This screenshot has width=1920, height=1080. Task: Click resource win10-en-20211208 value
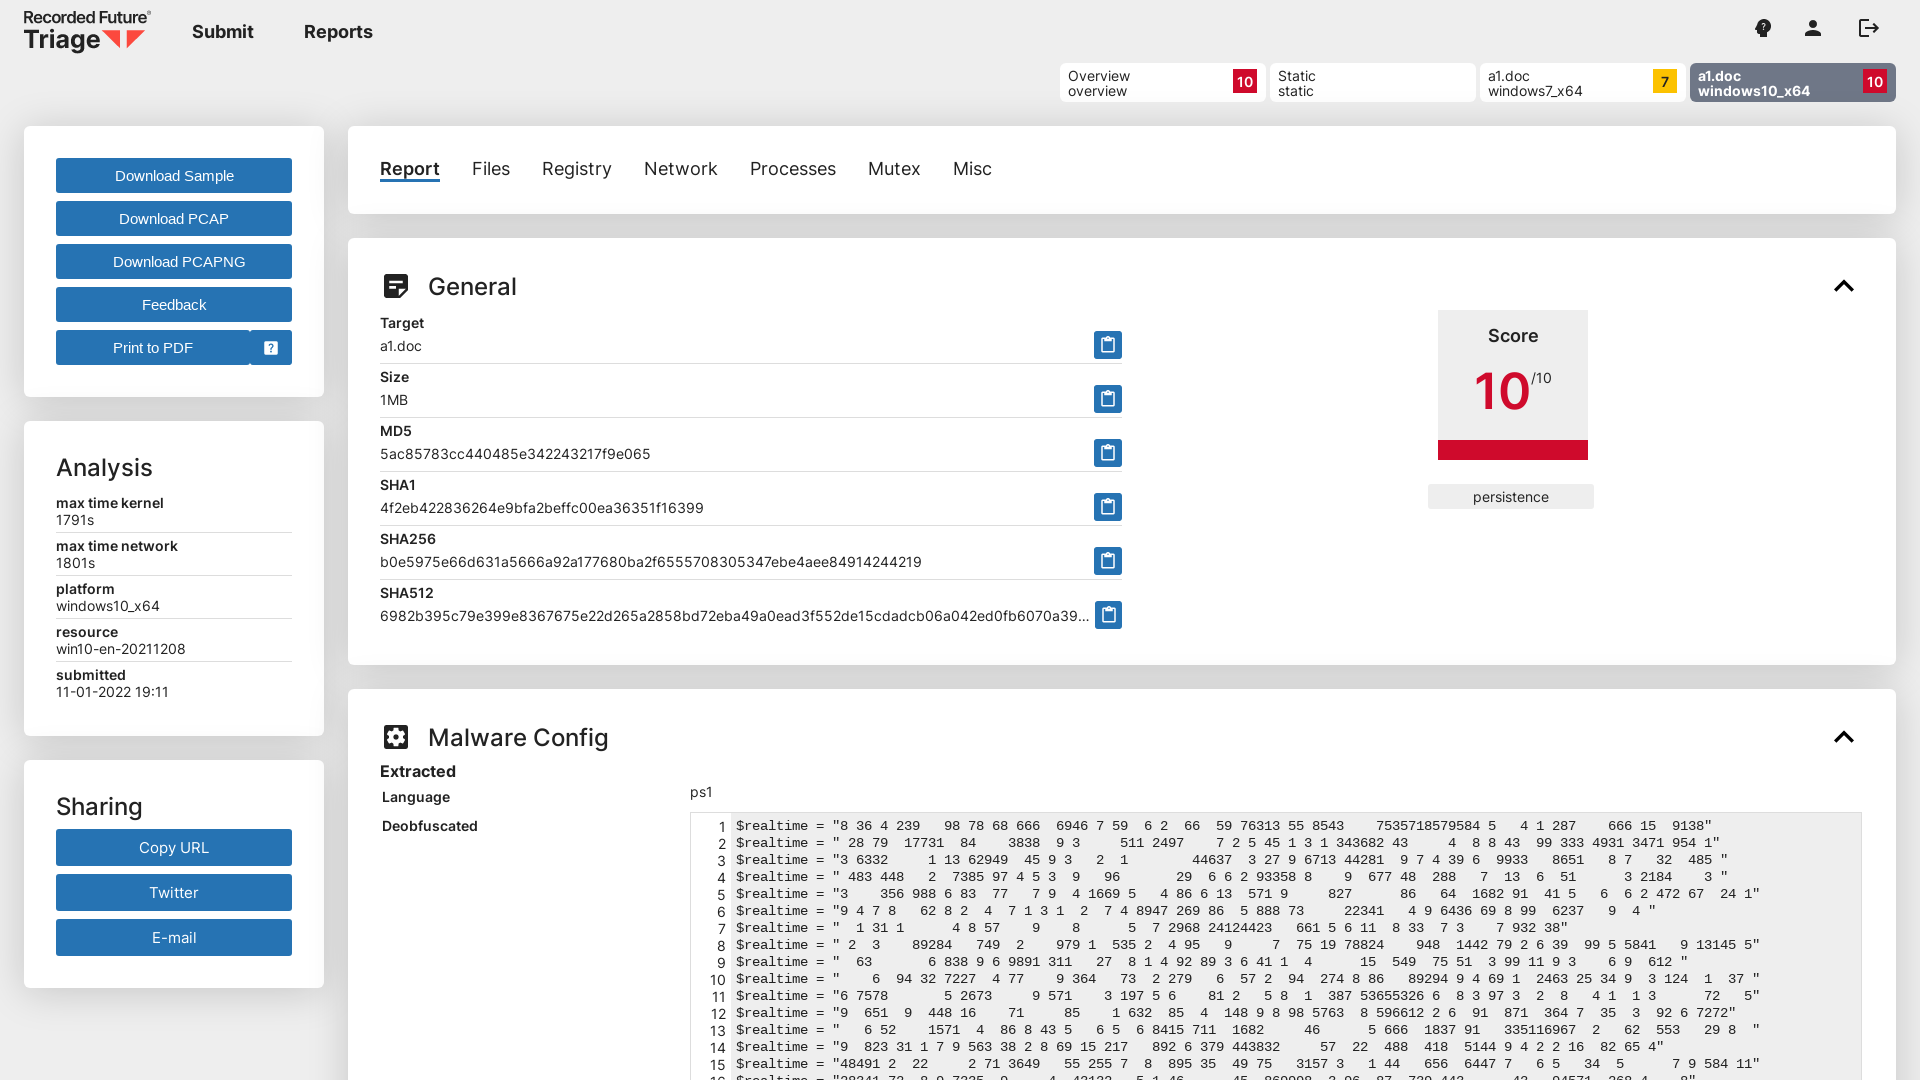[x=121, y=649]
